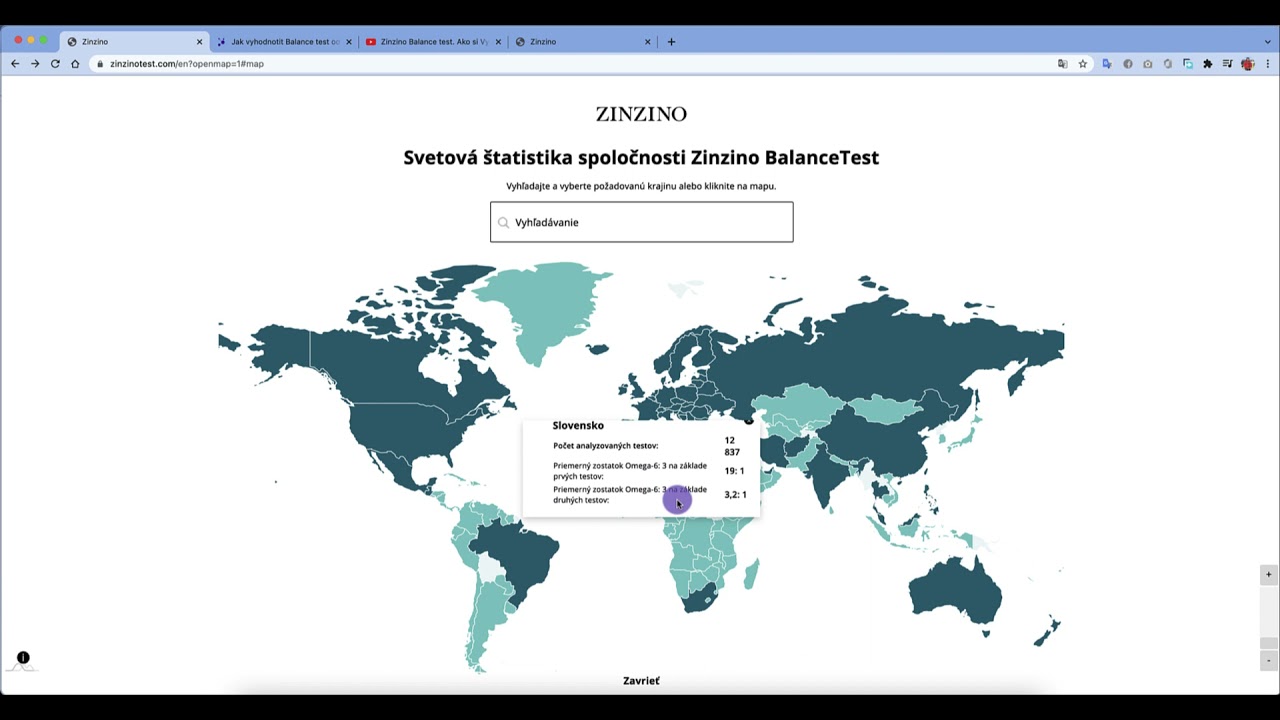
Task: Open the Office extension icon
Action: coord(1168,64)
